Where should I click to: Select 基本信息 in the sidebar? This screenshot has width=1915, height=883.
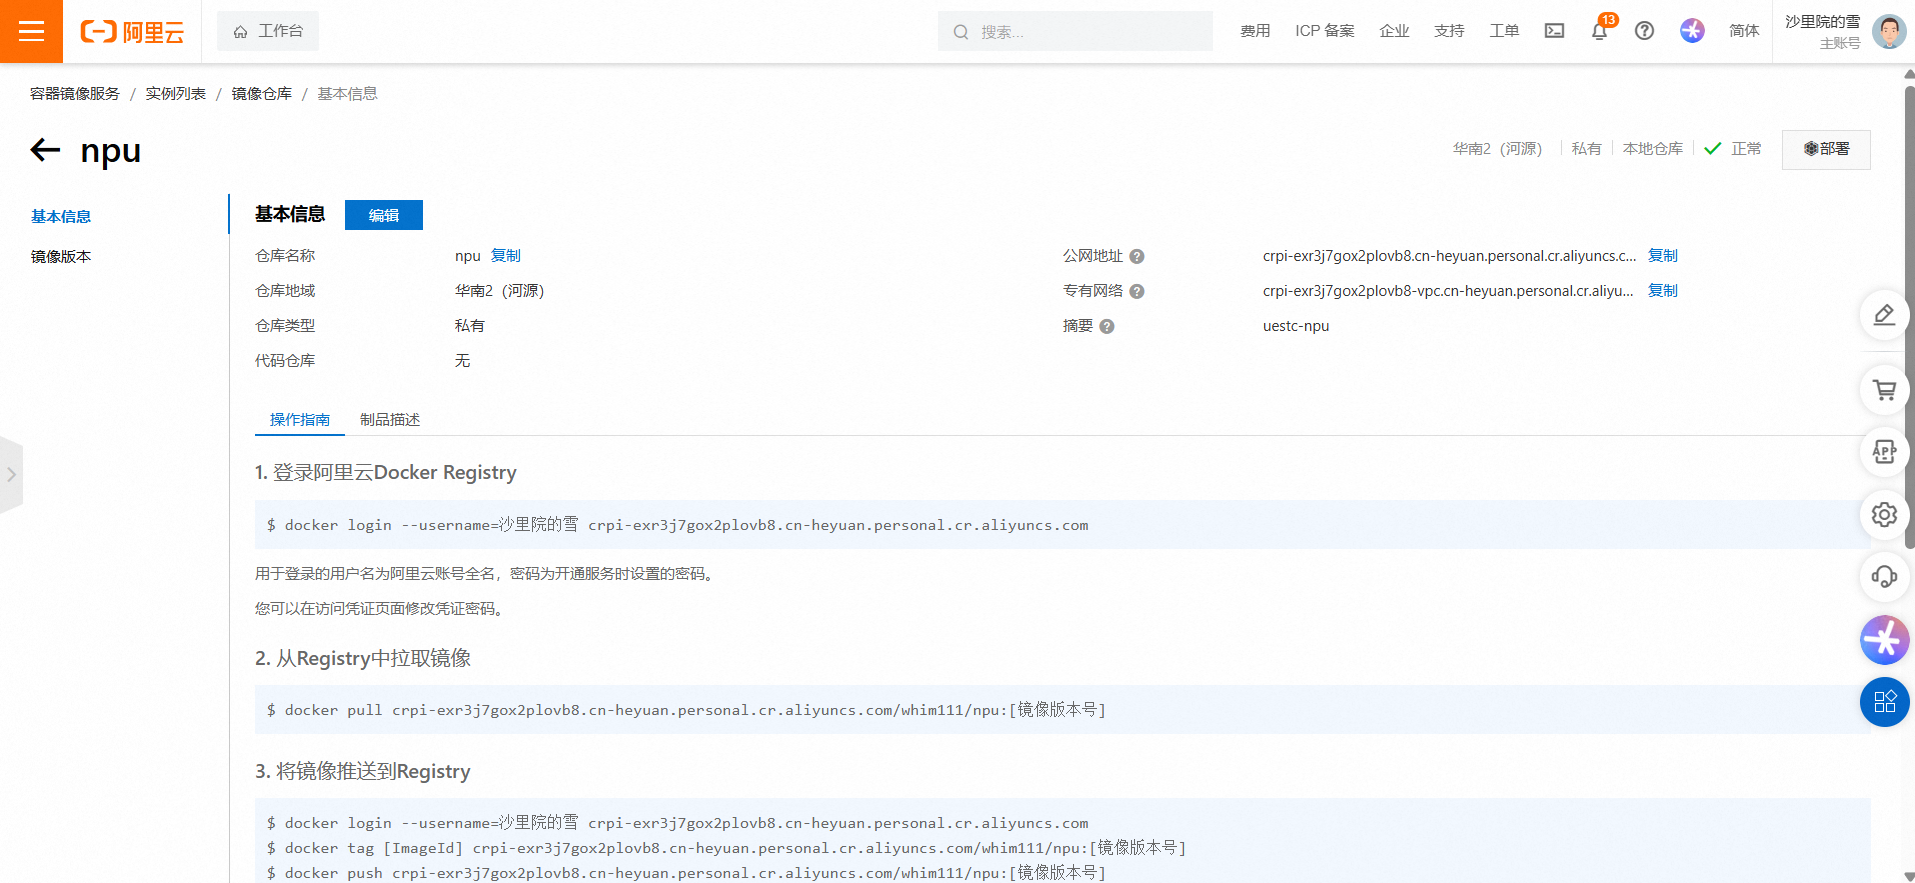[61, 216]
